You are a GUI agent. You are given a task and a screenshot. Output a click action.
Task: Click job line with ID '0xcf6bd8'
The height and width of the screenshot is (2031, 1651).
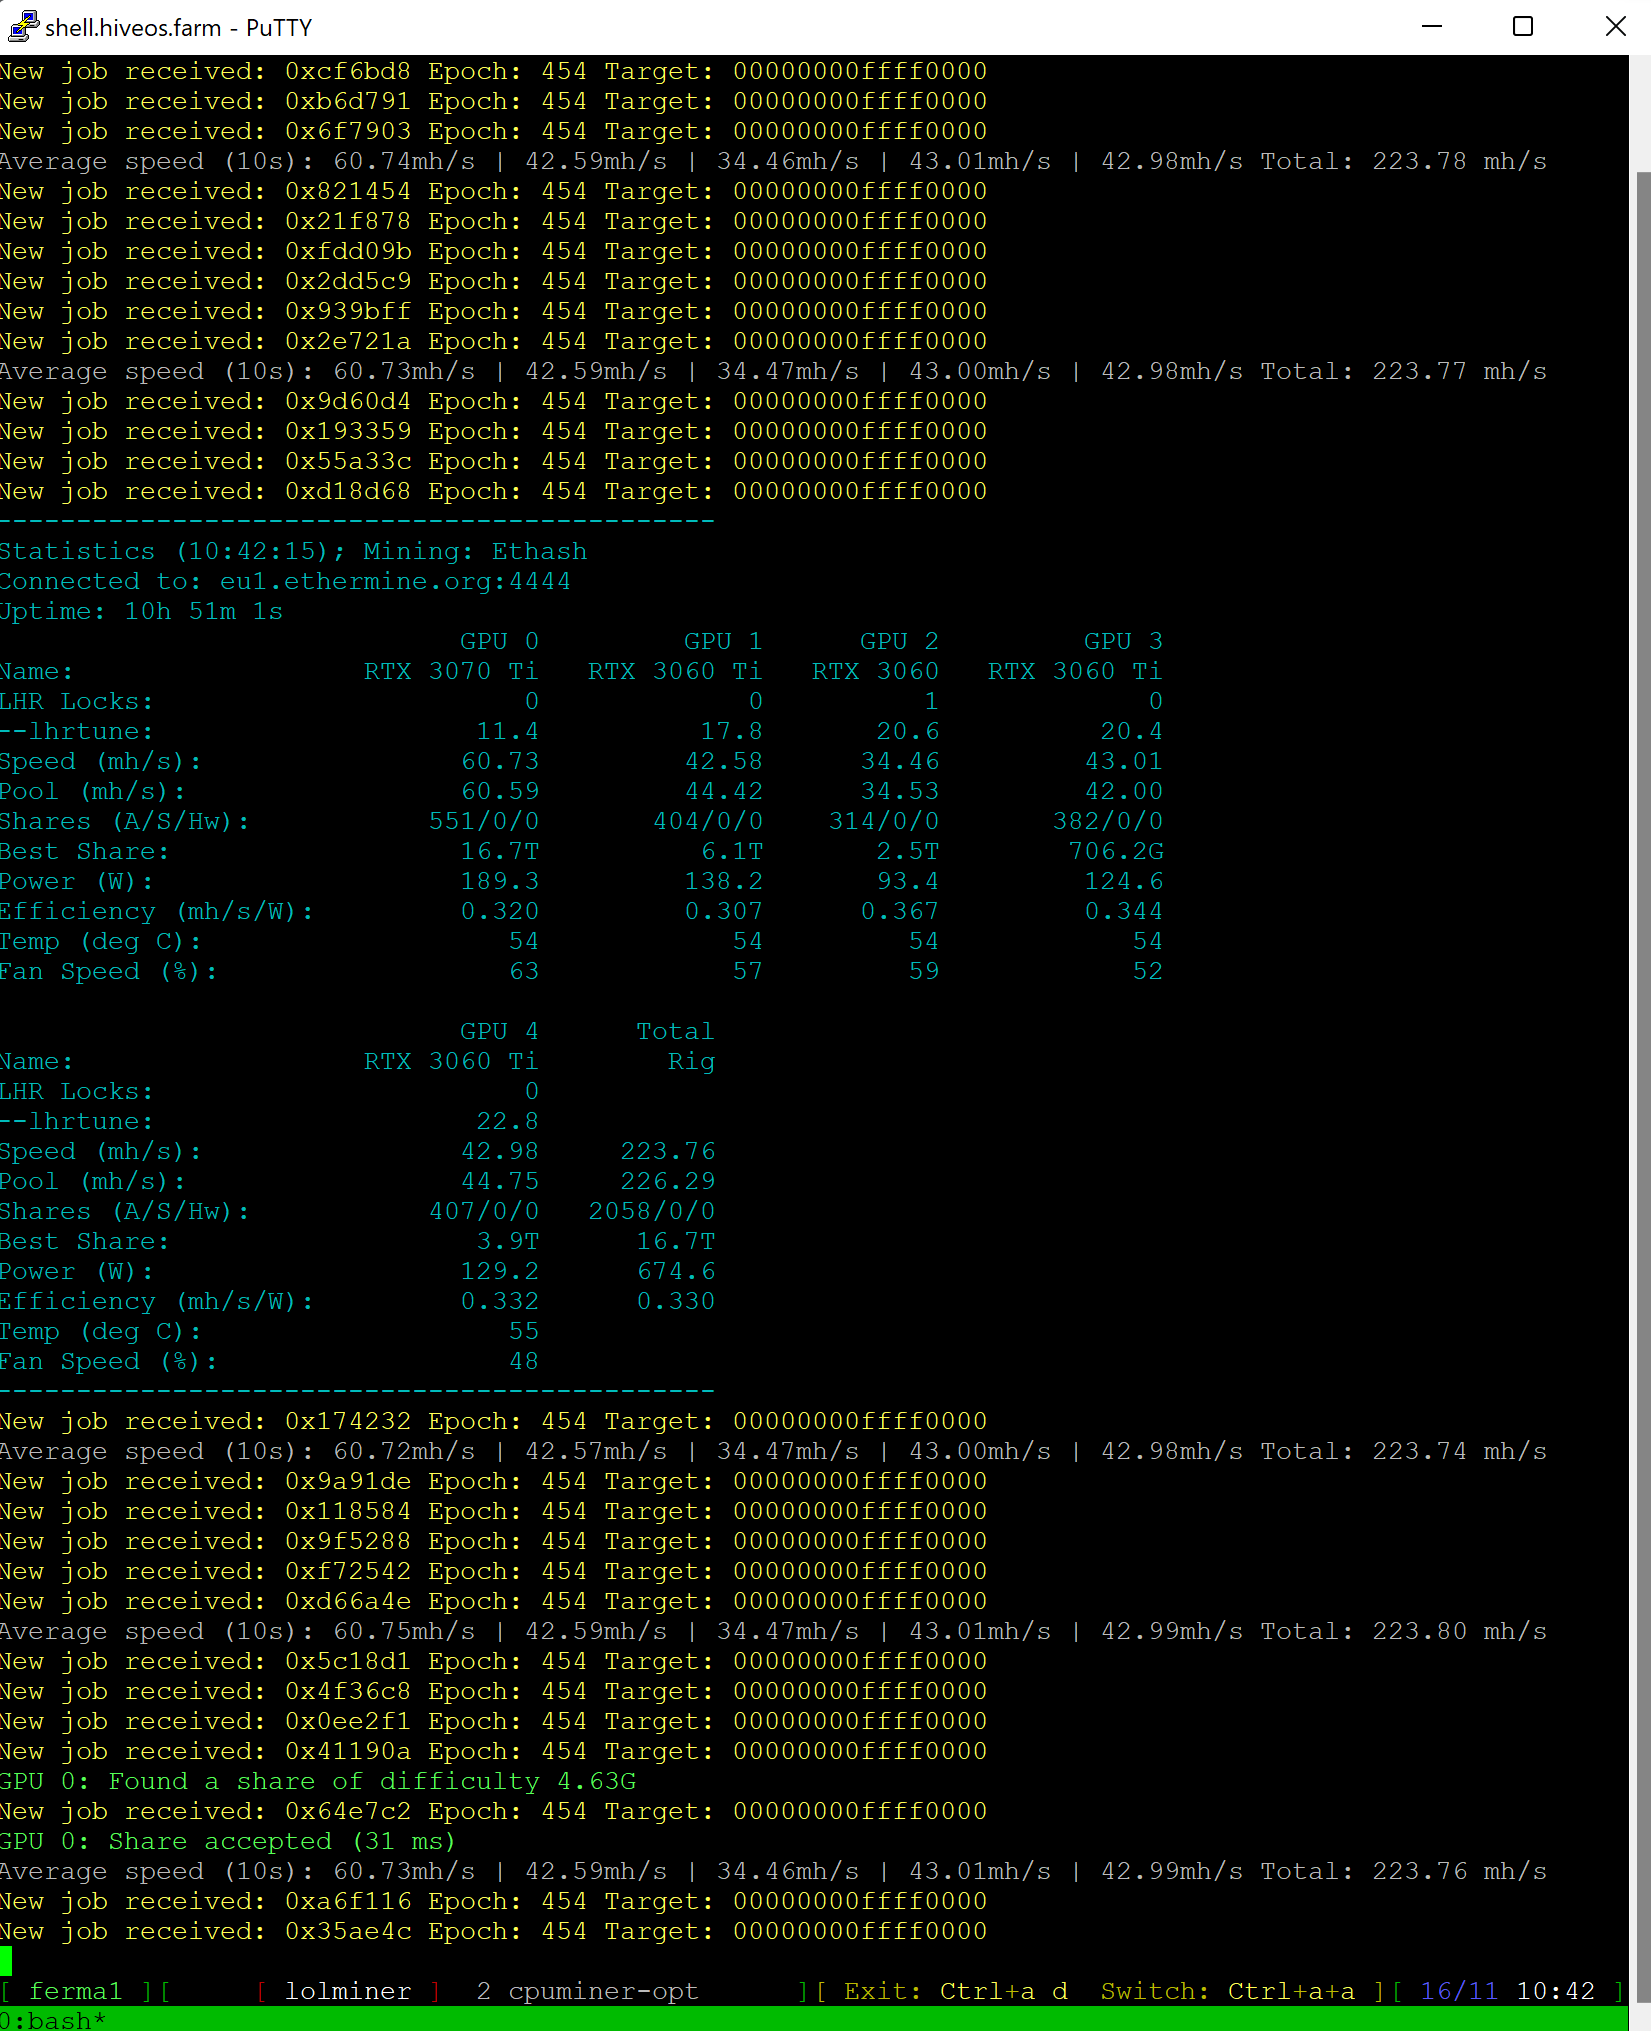point(493,72)
